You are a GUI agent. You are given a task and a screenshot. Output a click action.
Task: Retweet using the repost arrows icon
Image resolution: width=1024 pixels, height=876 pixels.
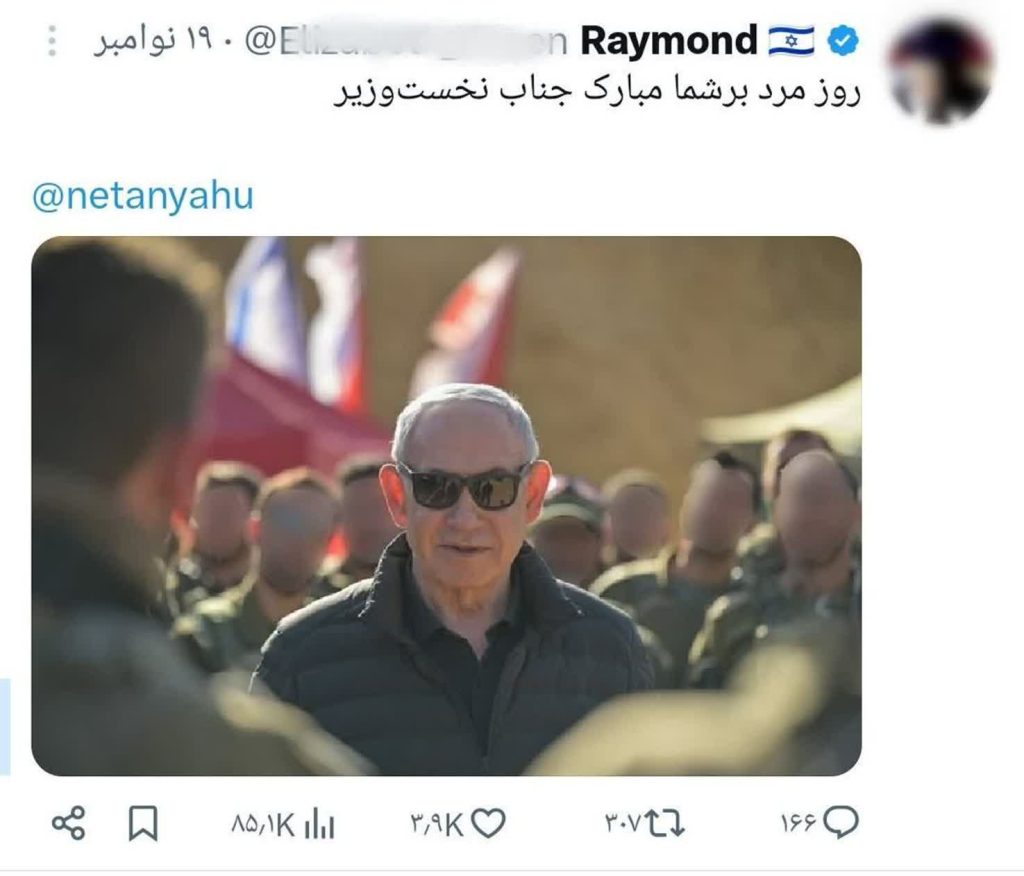[x=666, y=823]
